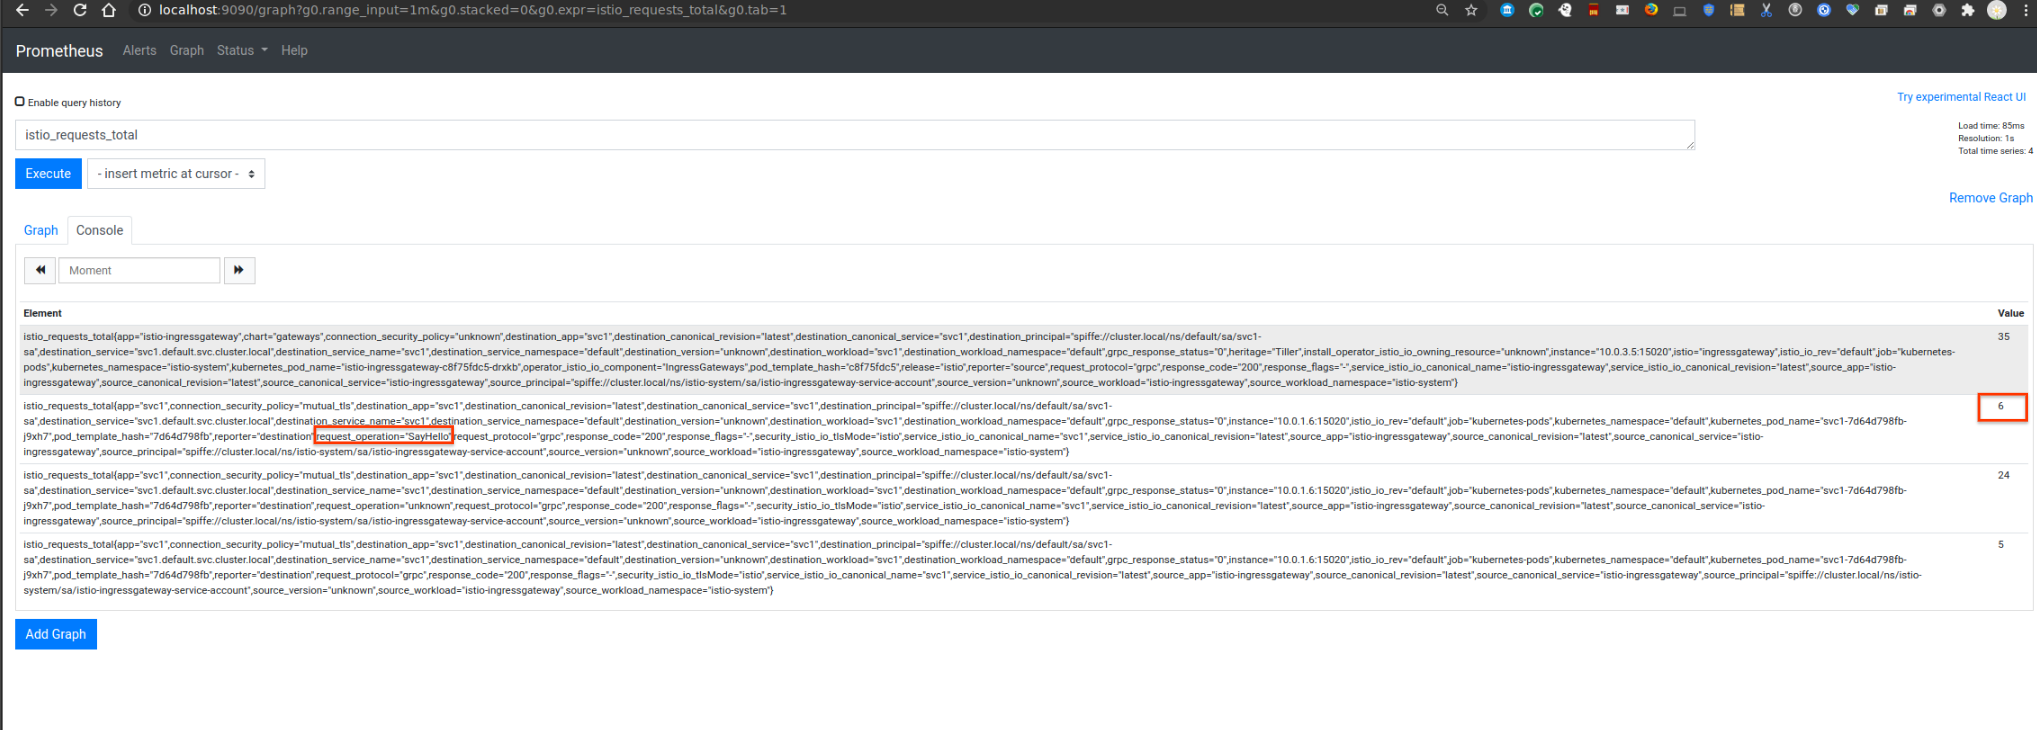Open the Graph page in navbar
Viewport: 2037px width, 730px height.
[187, 50]
